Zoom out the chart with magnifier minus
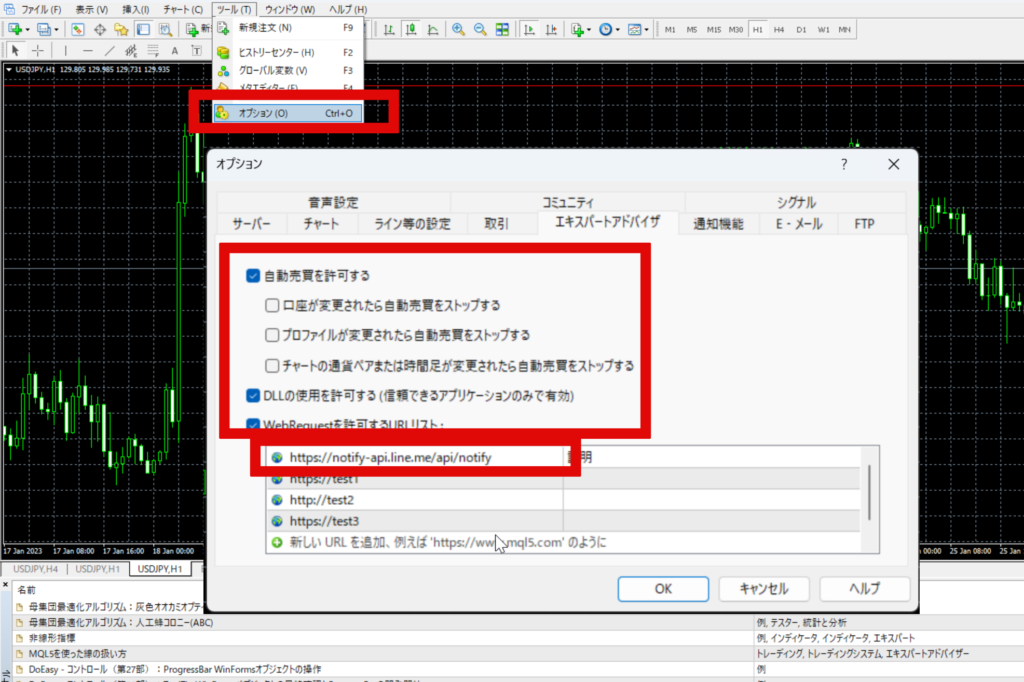 [x=480, y=29]
